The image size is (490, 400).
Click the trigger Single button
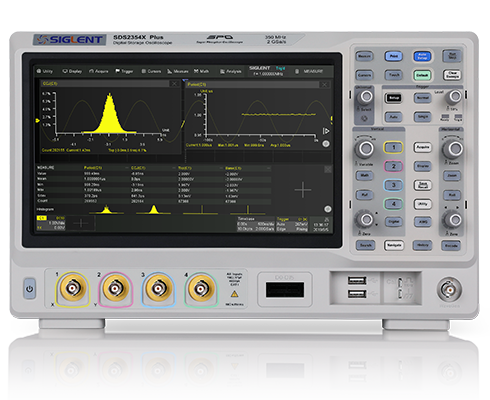pos(422,117)
